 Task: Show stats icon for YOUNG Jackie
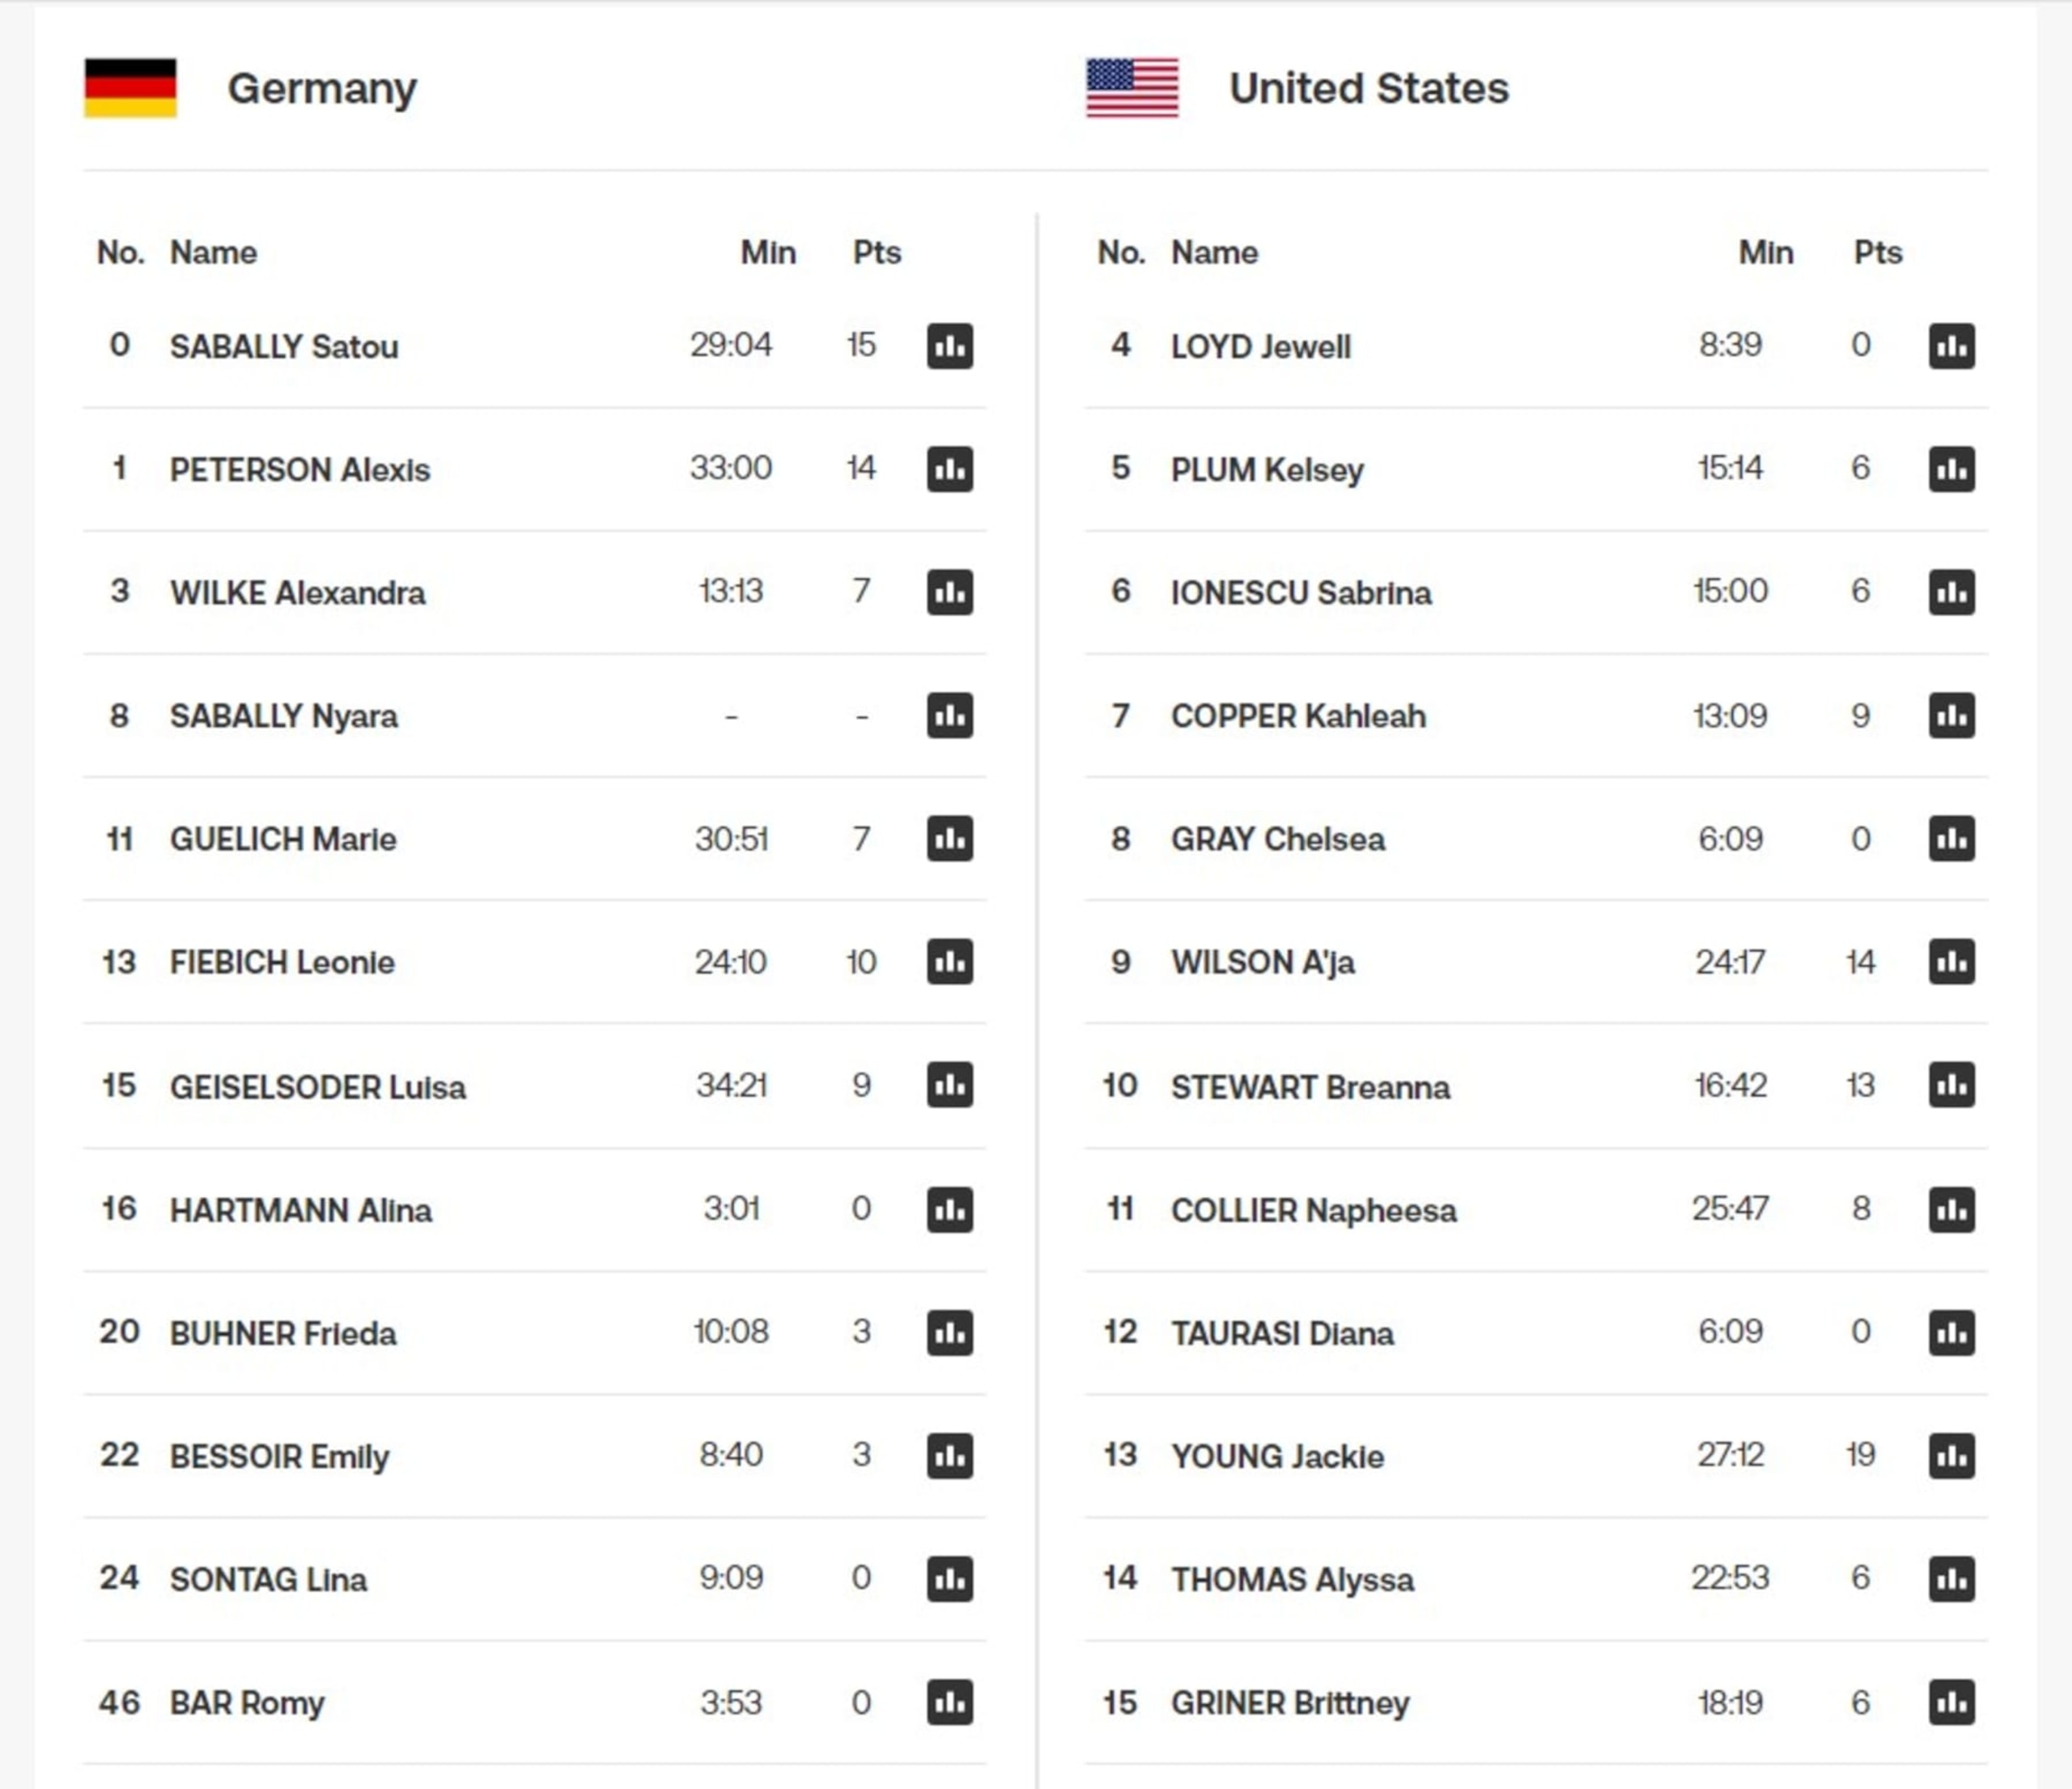[1951, 1455]
